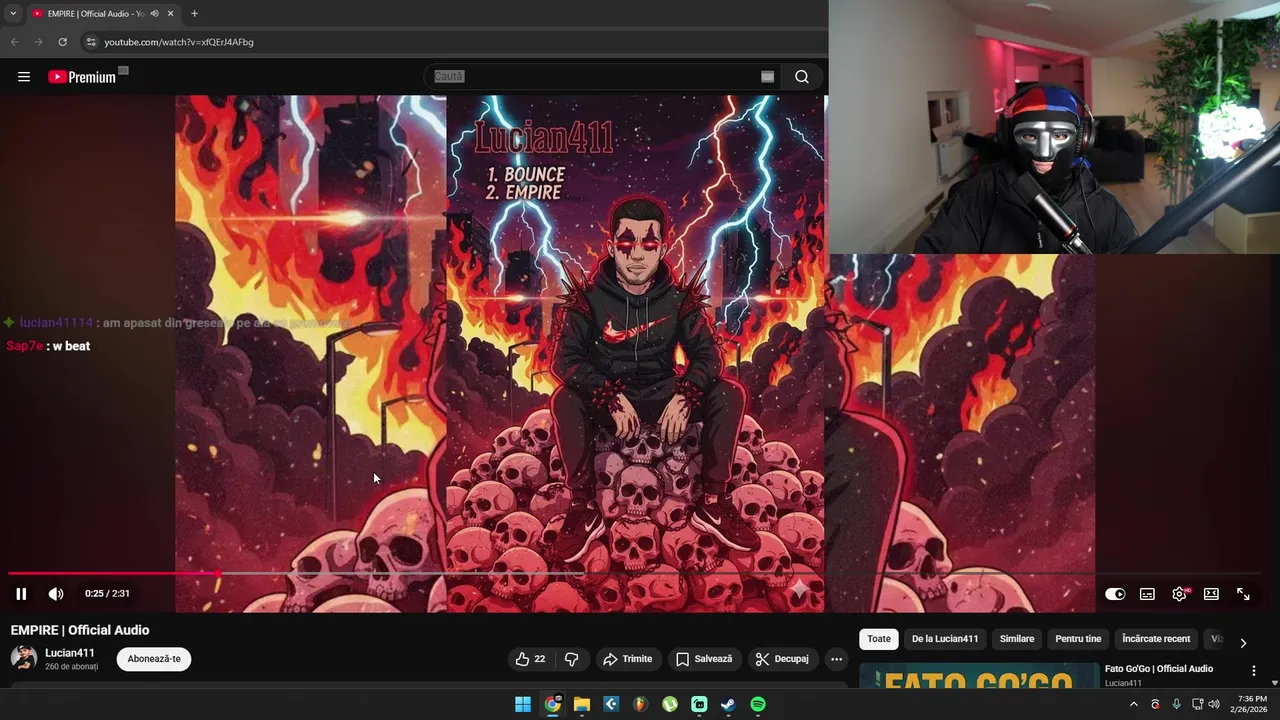Reload the page
Image resolution: width=1280 pixels, height=720 pixels.
(62, 42)
